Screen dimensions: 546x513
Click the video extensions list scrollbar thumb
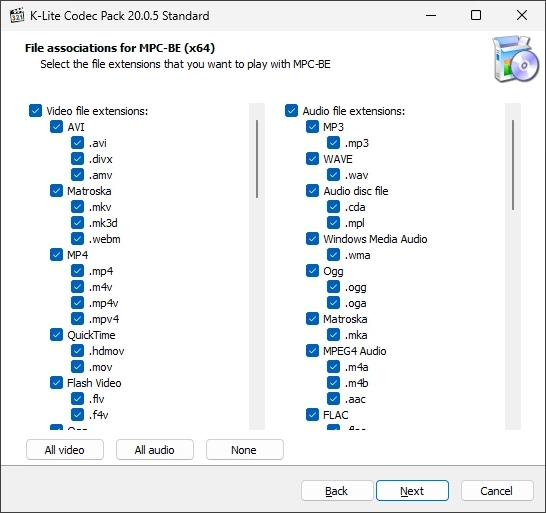click(x=257, y=159)
